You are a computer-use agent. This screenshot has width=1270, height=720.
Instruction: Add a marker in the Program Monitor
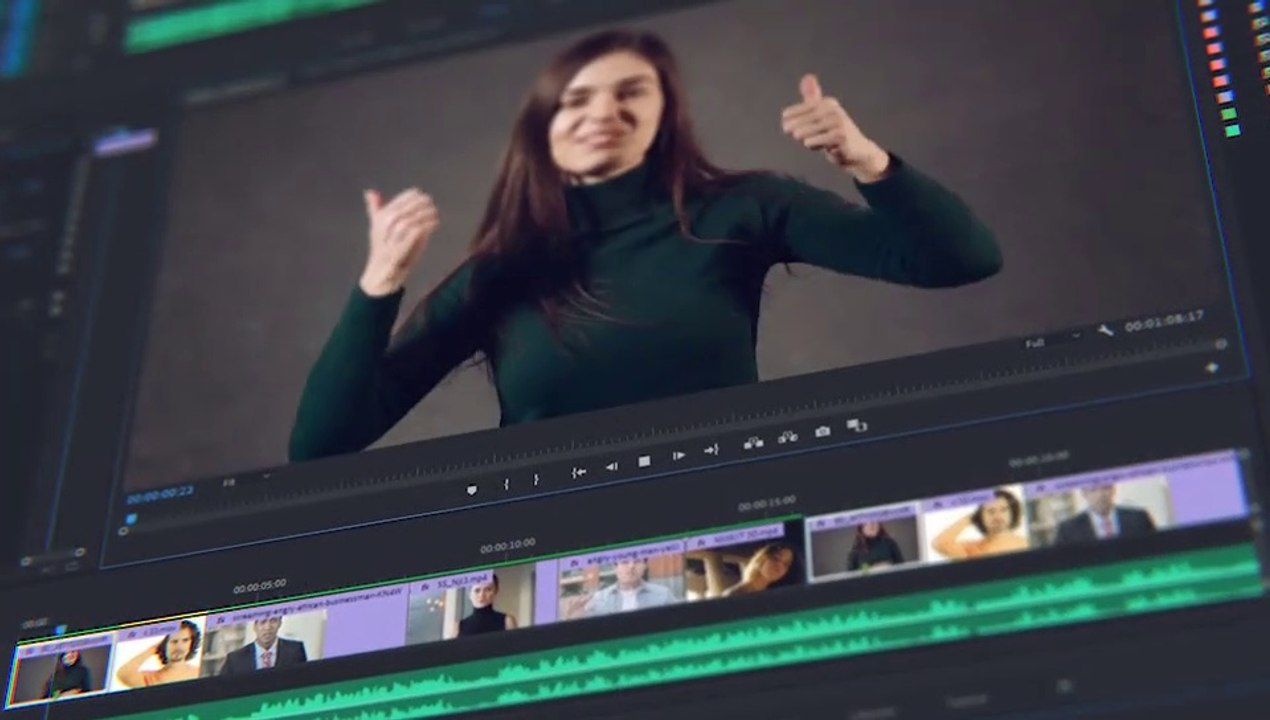click(x=472, y=490)
